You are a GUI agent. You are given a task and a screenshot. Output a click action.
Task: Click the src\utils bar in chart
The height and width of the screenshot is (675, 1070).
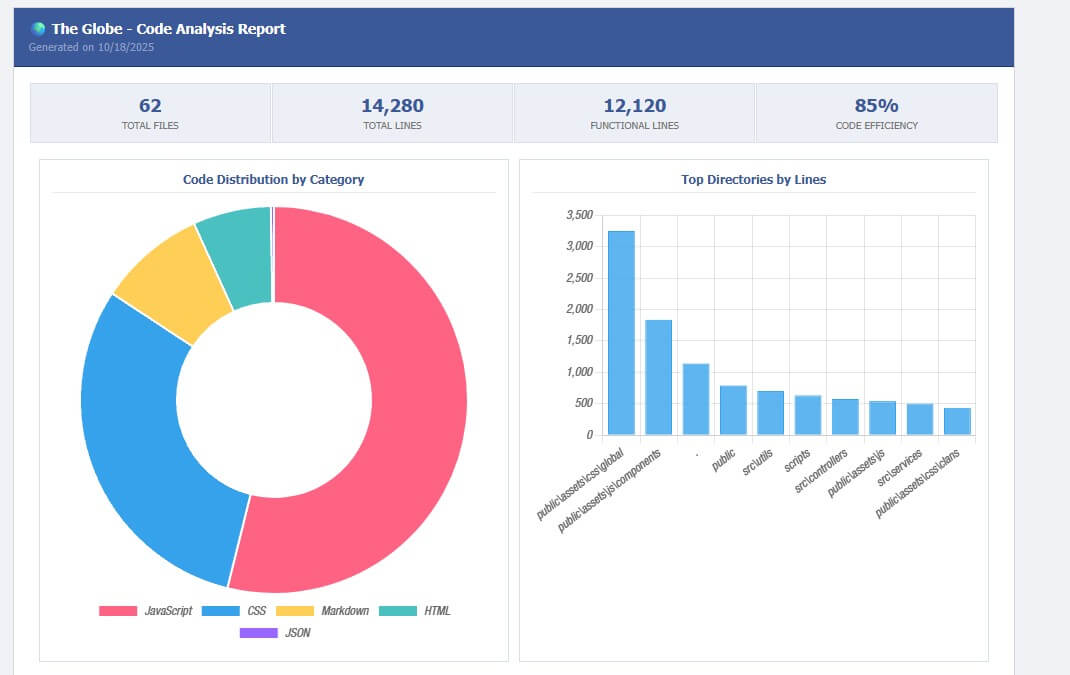[770, 412]
